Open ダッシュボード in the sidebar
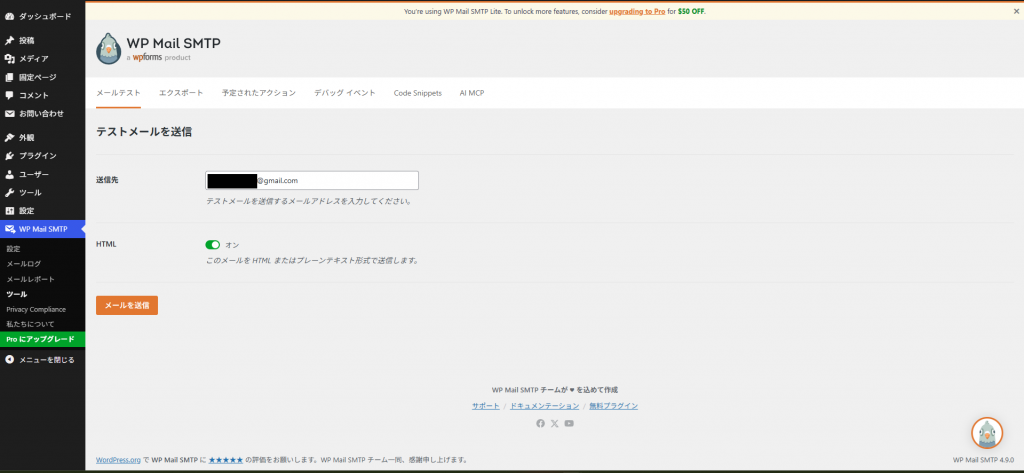Image resolution: width=1024 pixels, height=473 pixels. coord(45,16)
